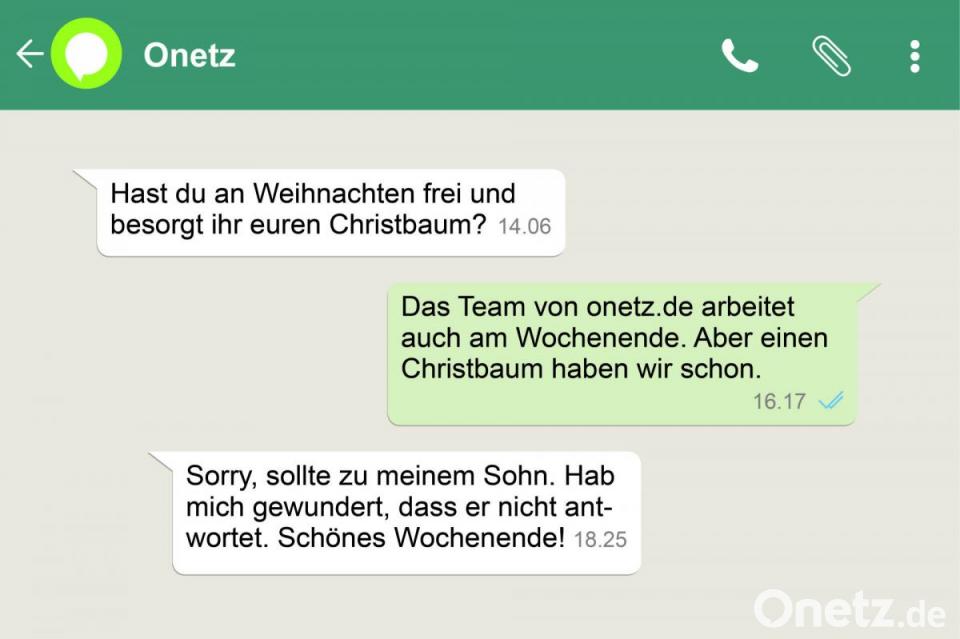Open the three-dot overflow menu
Viewport: 960px width, 639px height.
point(915,56)
